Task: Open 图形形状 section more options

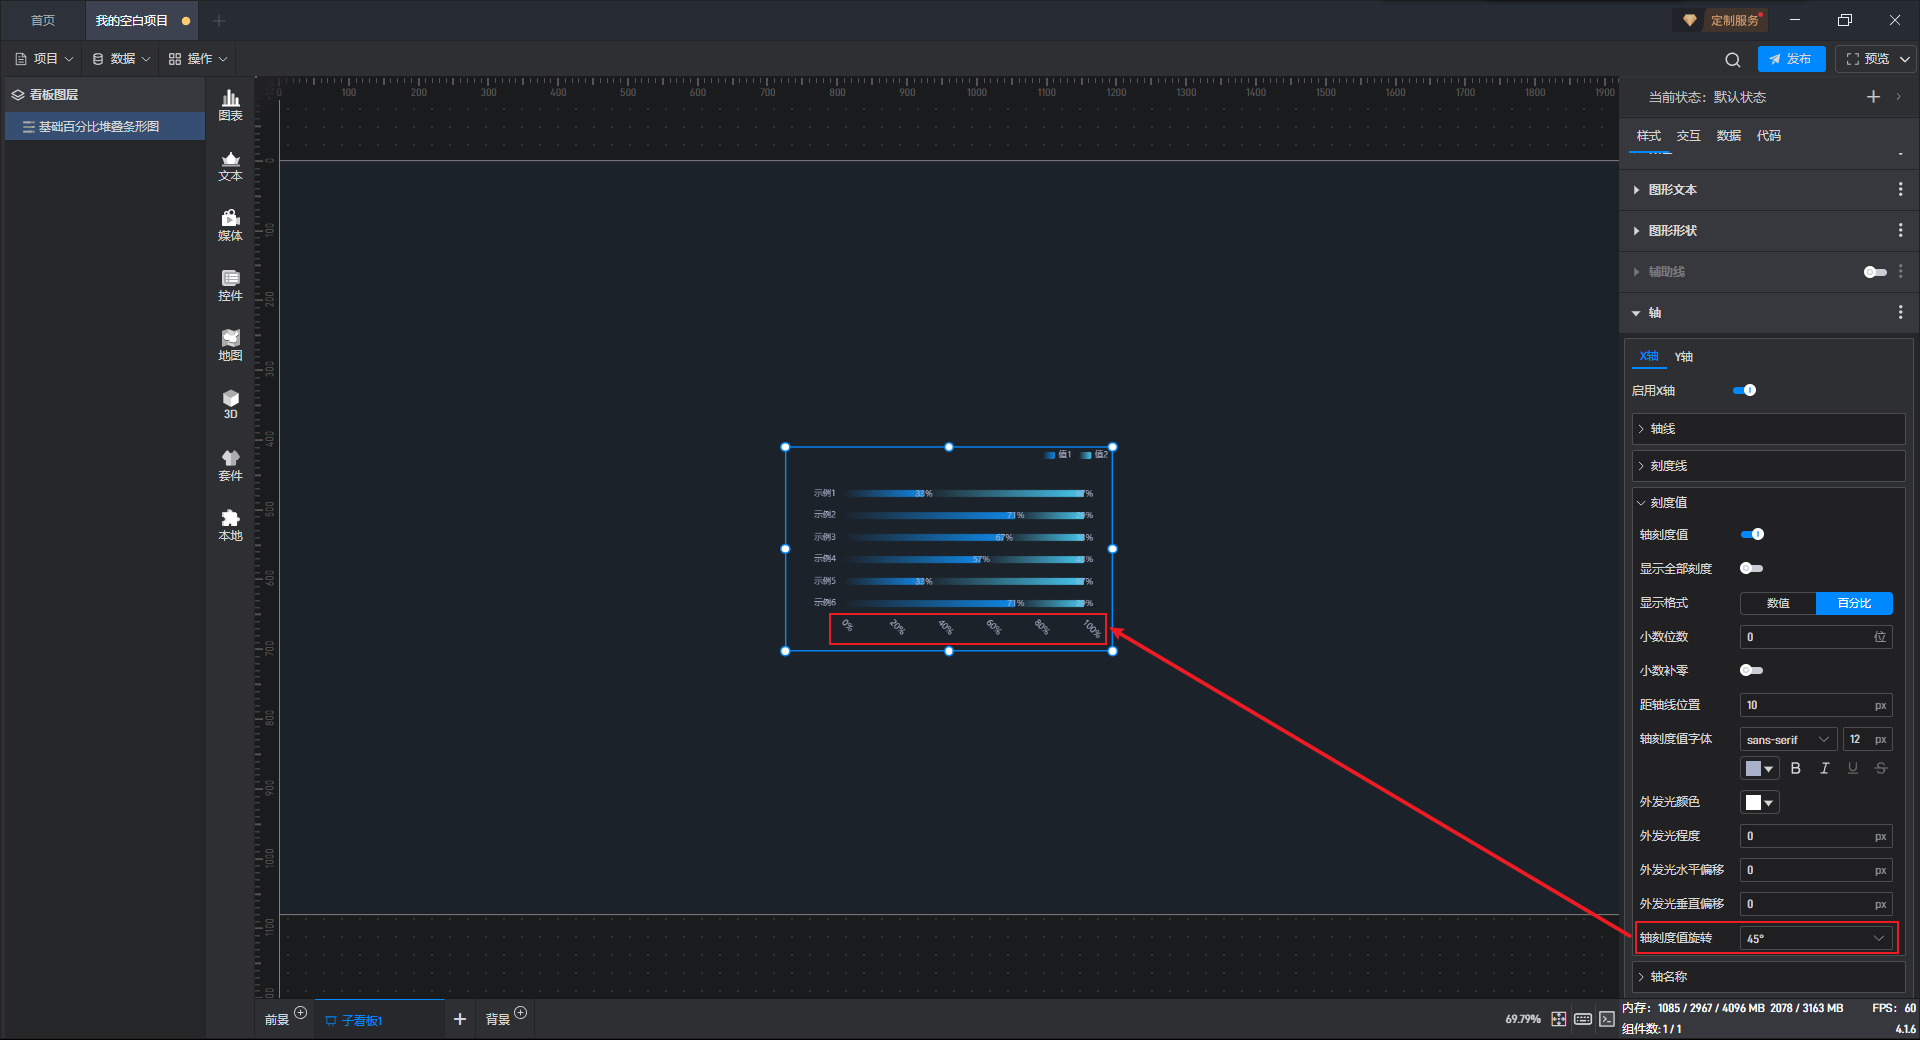Action: tap(1900, 231)
